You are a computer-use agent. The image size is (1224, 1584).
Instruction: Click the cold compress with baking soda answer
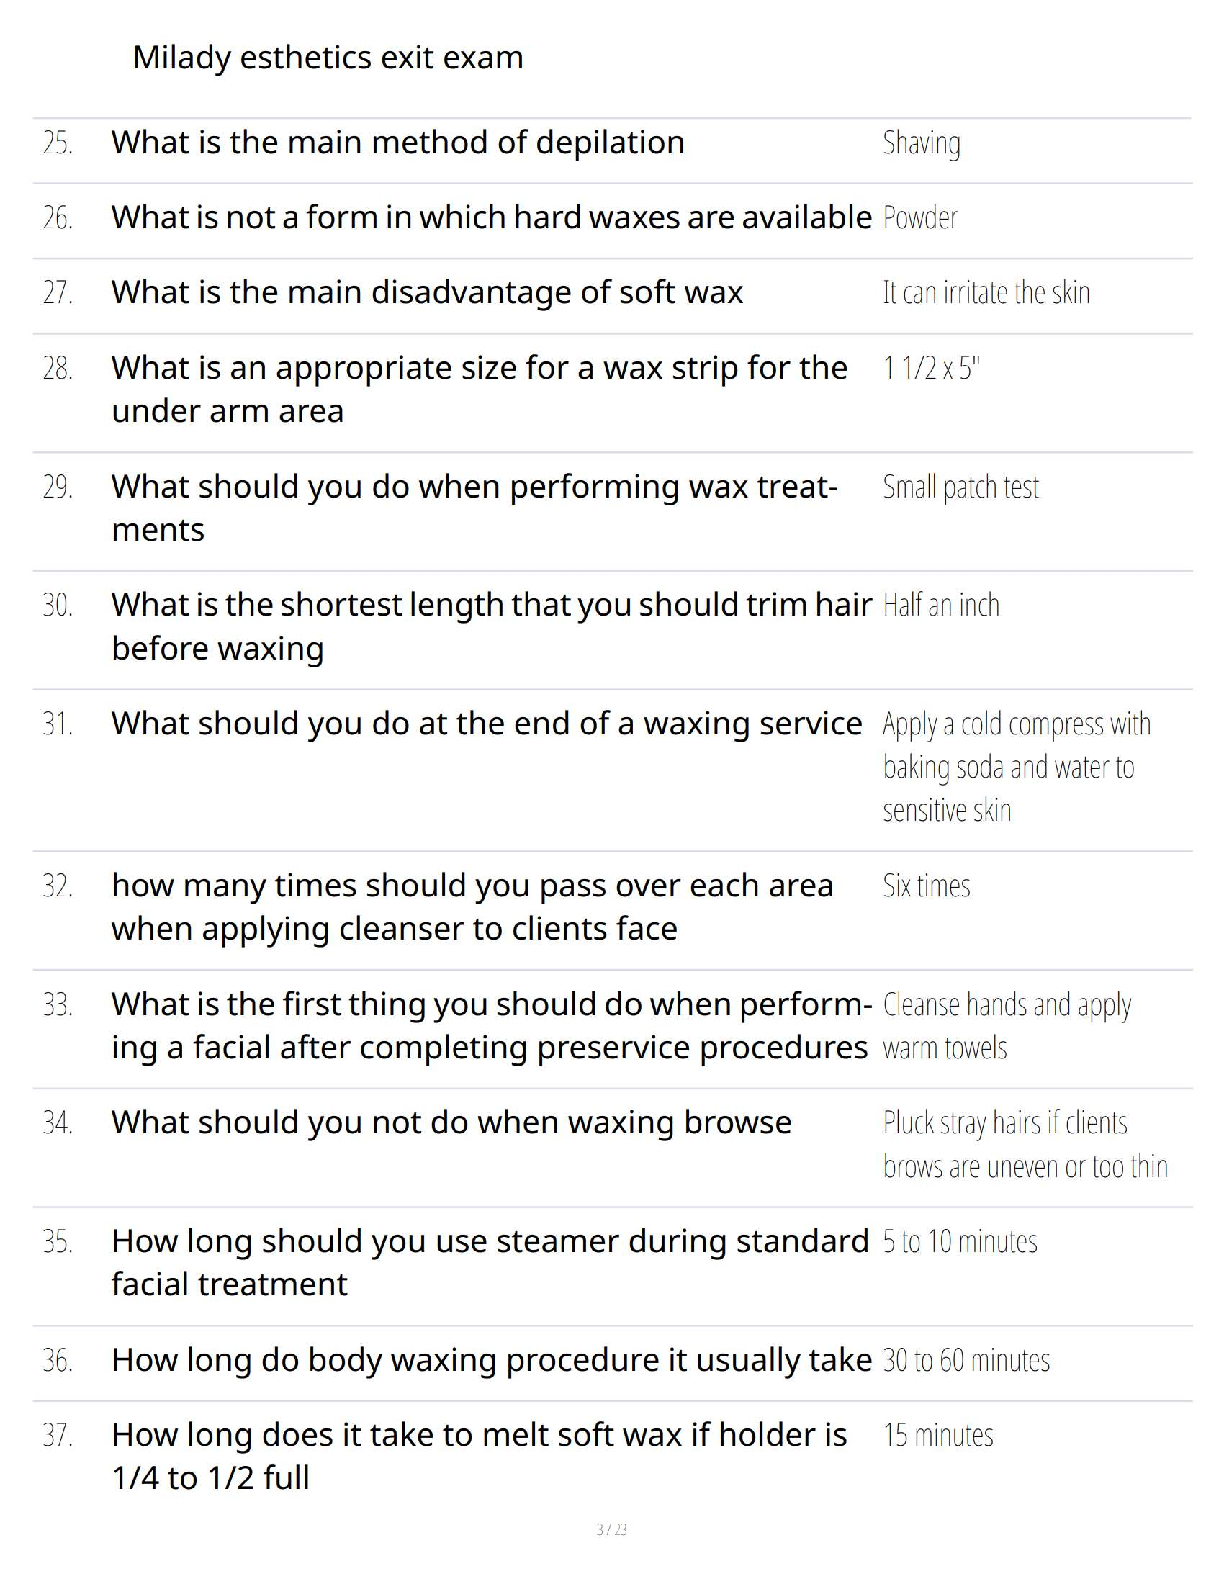click(1015, 767)
